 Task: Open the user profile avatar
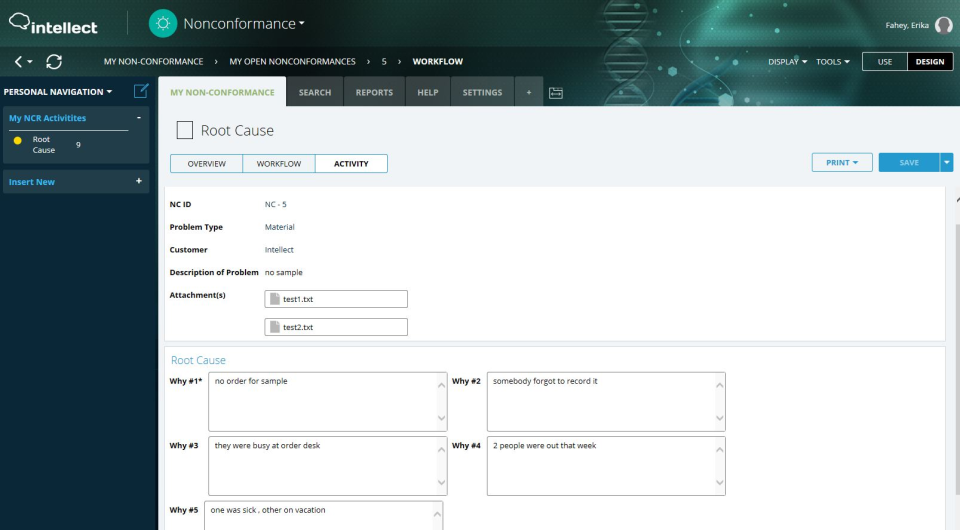pyautogui.click(x=943, y=25)
